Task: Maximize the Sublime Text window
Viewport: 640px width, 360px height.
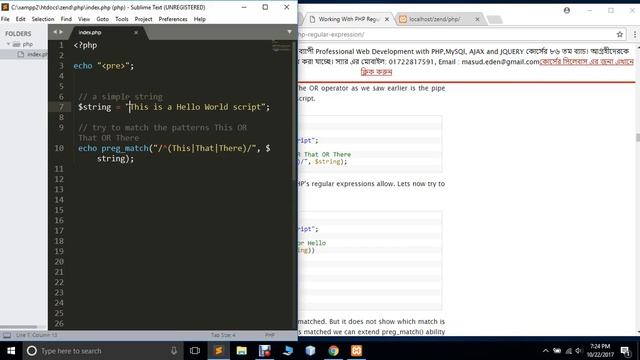Action: [x=265, y=7]
